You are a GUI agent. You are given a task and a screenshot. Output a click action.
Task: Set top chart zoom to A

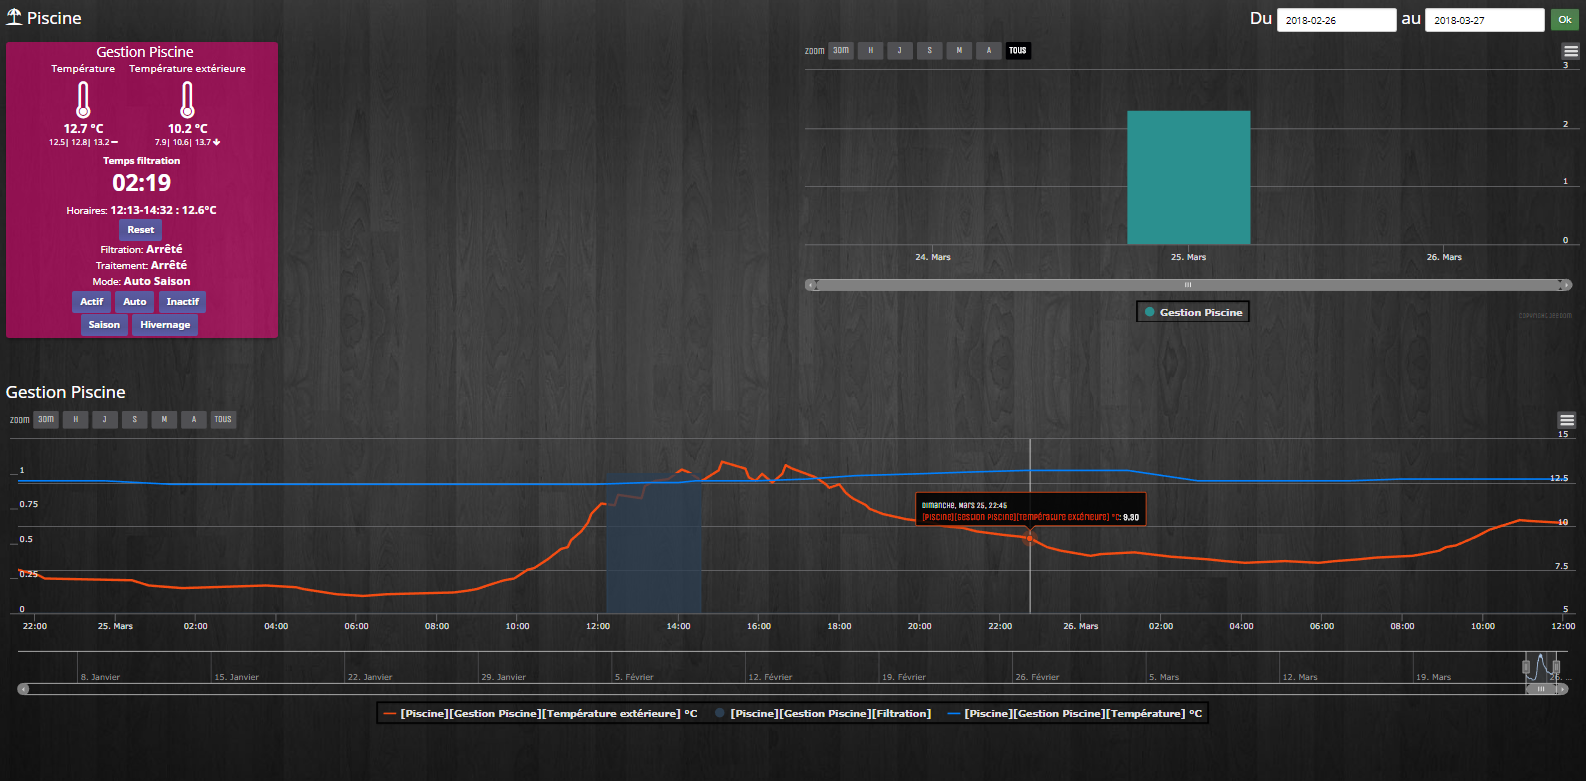[989, 51]
